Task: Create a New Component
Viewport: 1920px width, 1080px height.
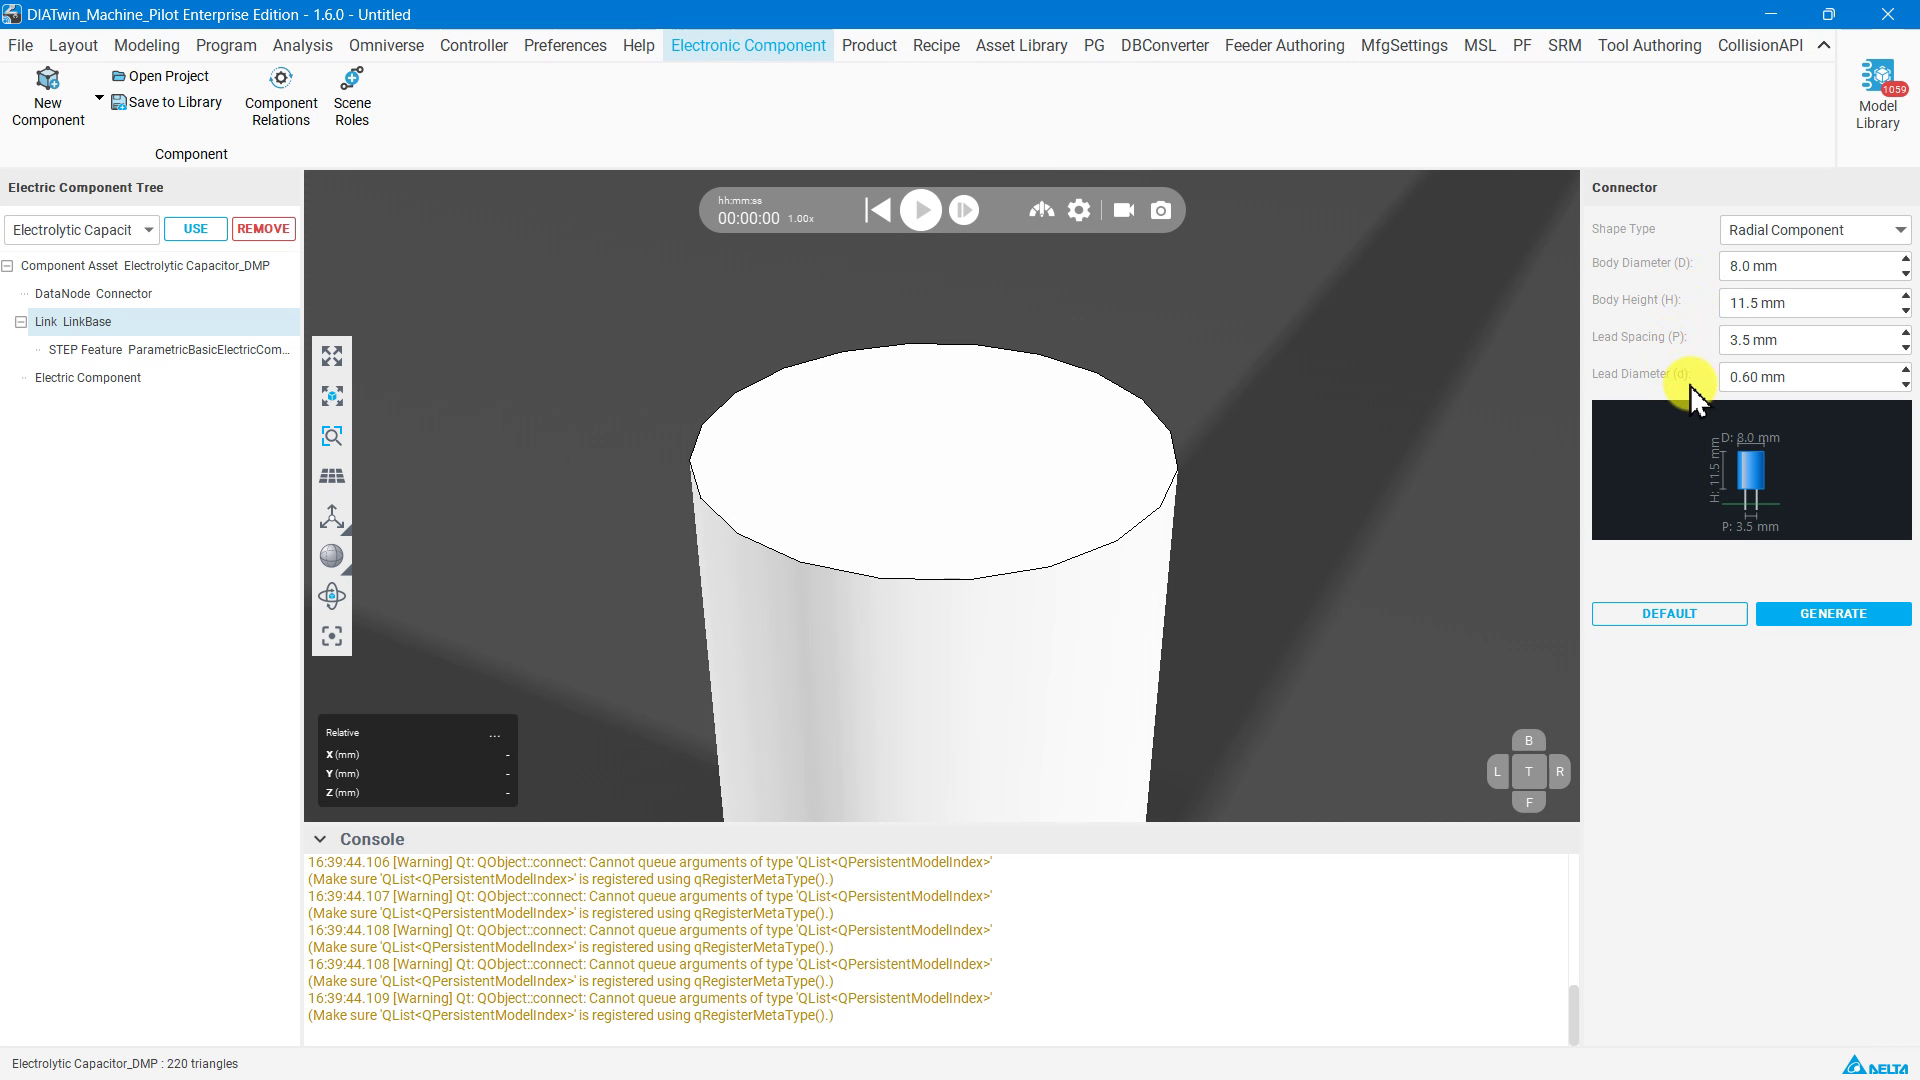Action: (x=48, y=97)
